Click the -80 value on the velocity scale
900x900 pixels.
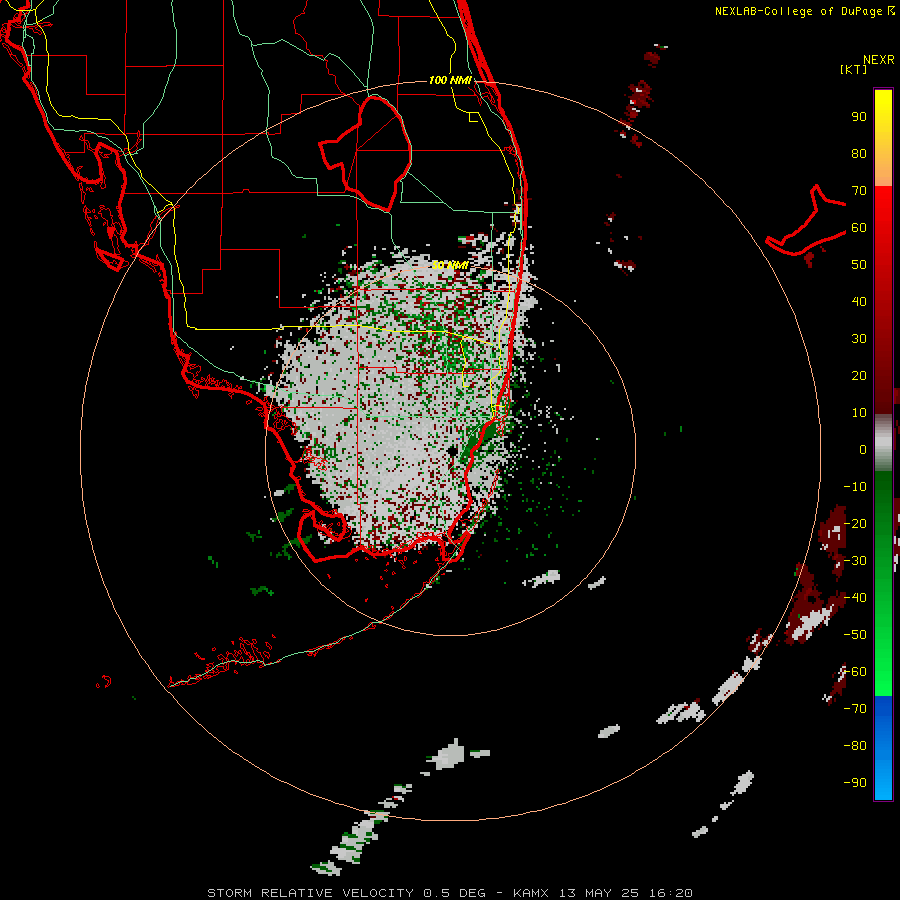[855, 746]
